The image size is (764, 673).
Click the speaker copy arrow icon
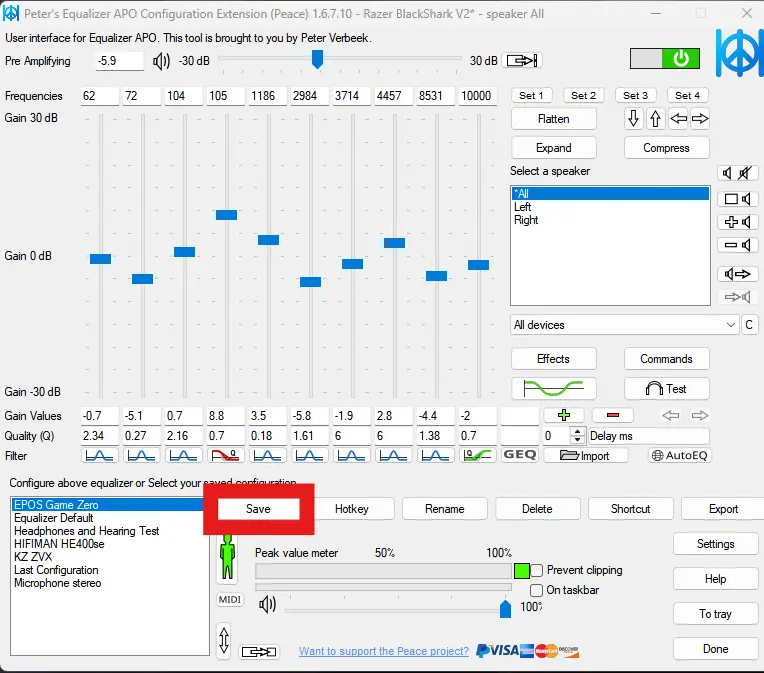737,274
